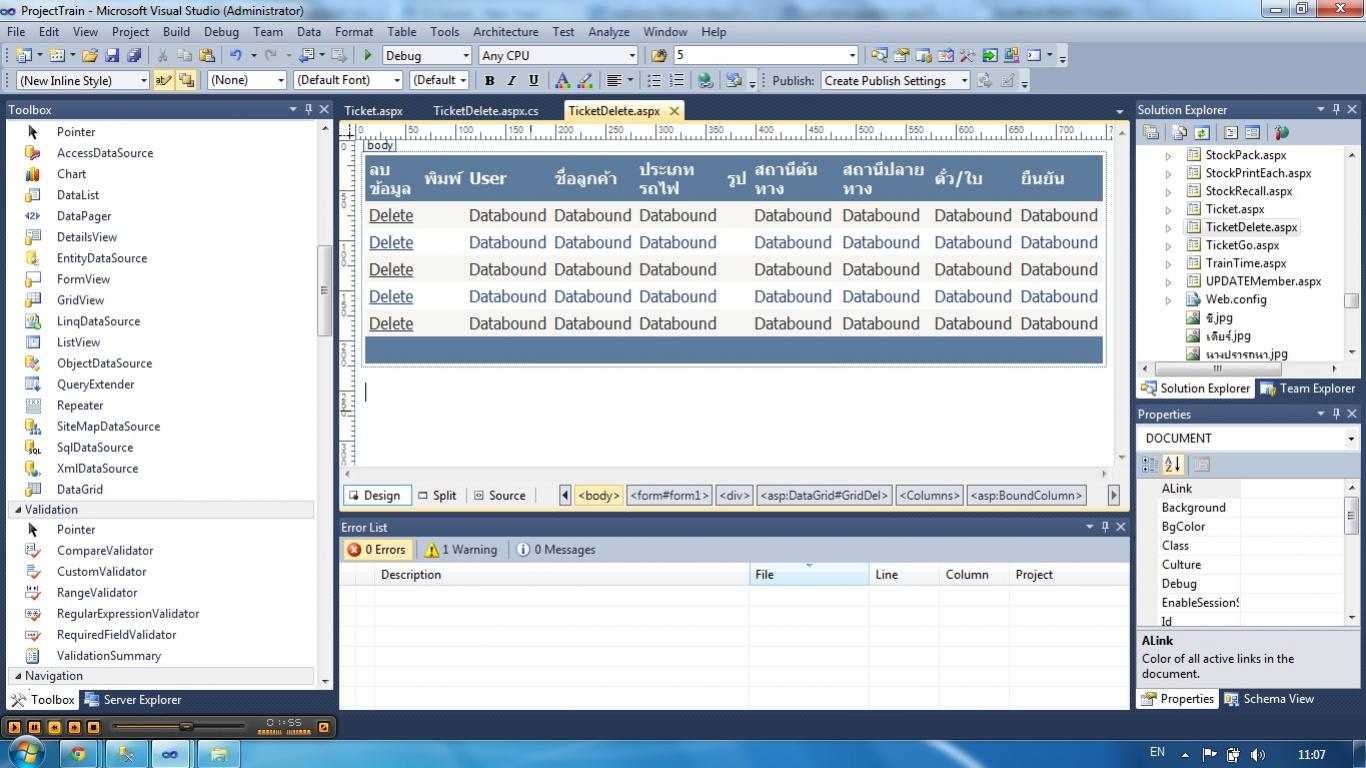Toggle auto-hide pin on Toolbox panel
This screenshot has width=1366, height=768.
tap(308, 109)
